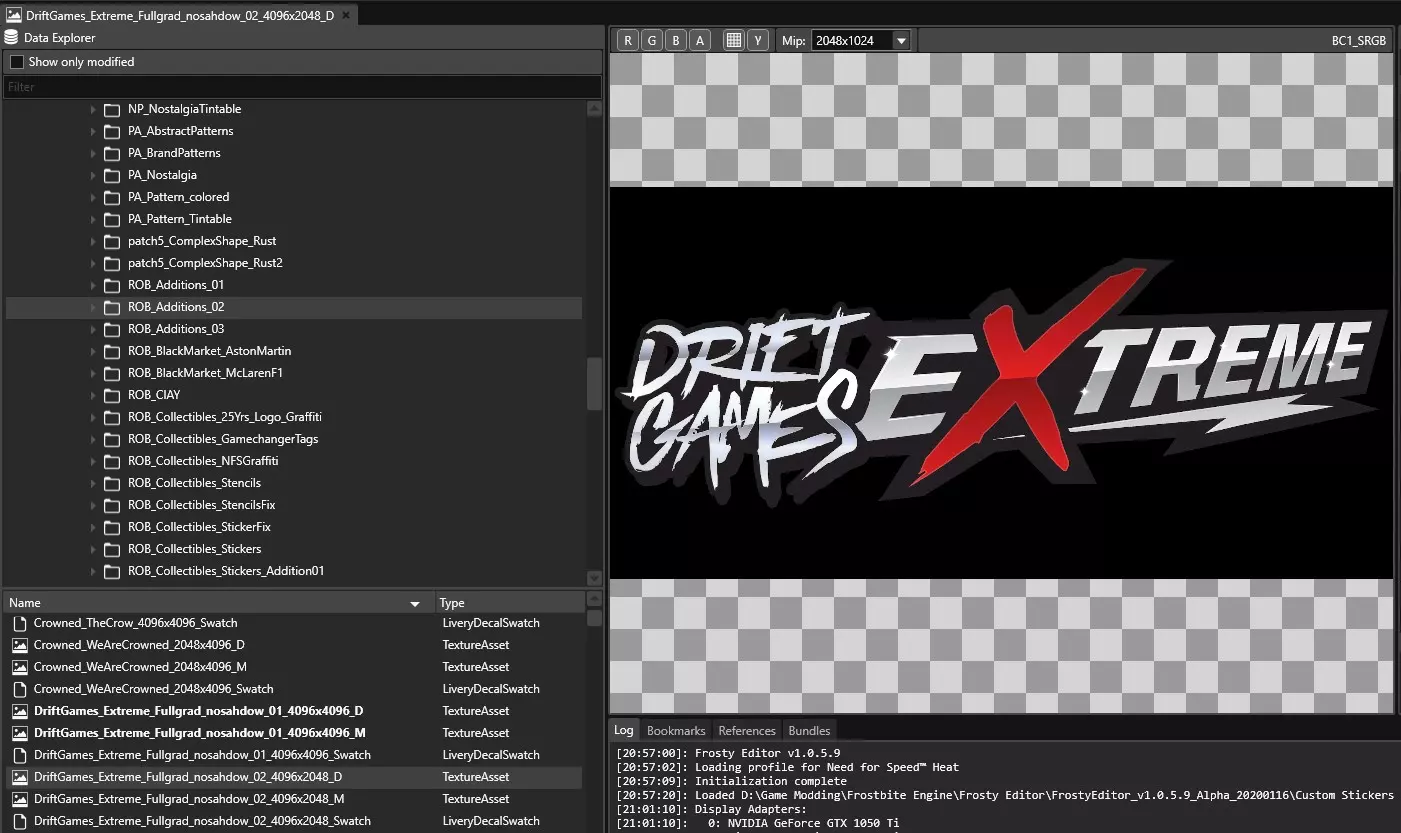This screenshot has height=833, width=1401.
Task: Click the sort arrow in the Name column header
Action: point(415,604)
